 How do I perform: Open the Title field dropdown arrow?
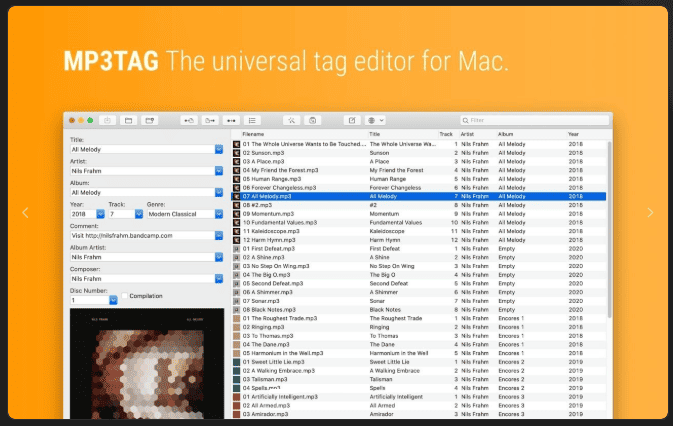(219, 149)
